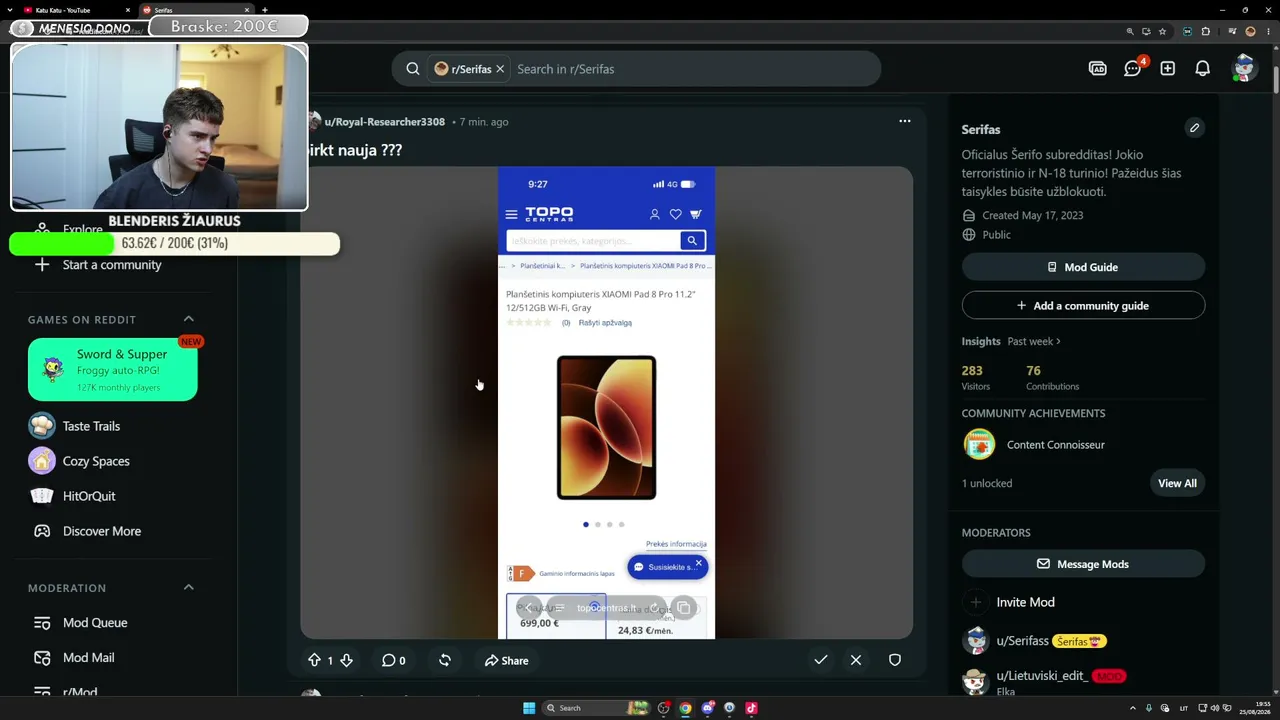Add a community guide
Viewport: 1280px width, 720px height.
tap(1083, 305)
